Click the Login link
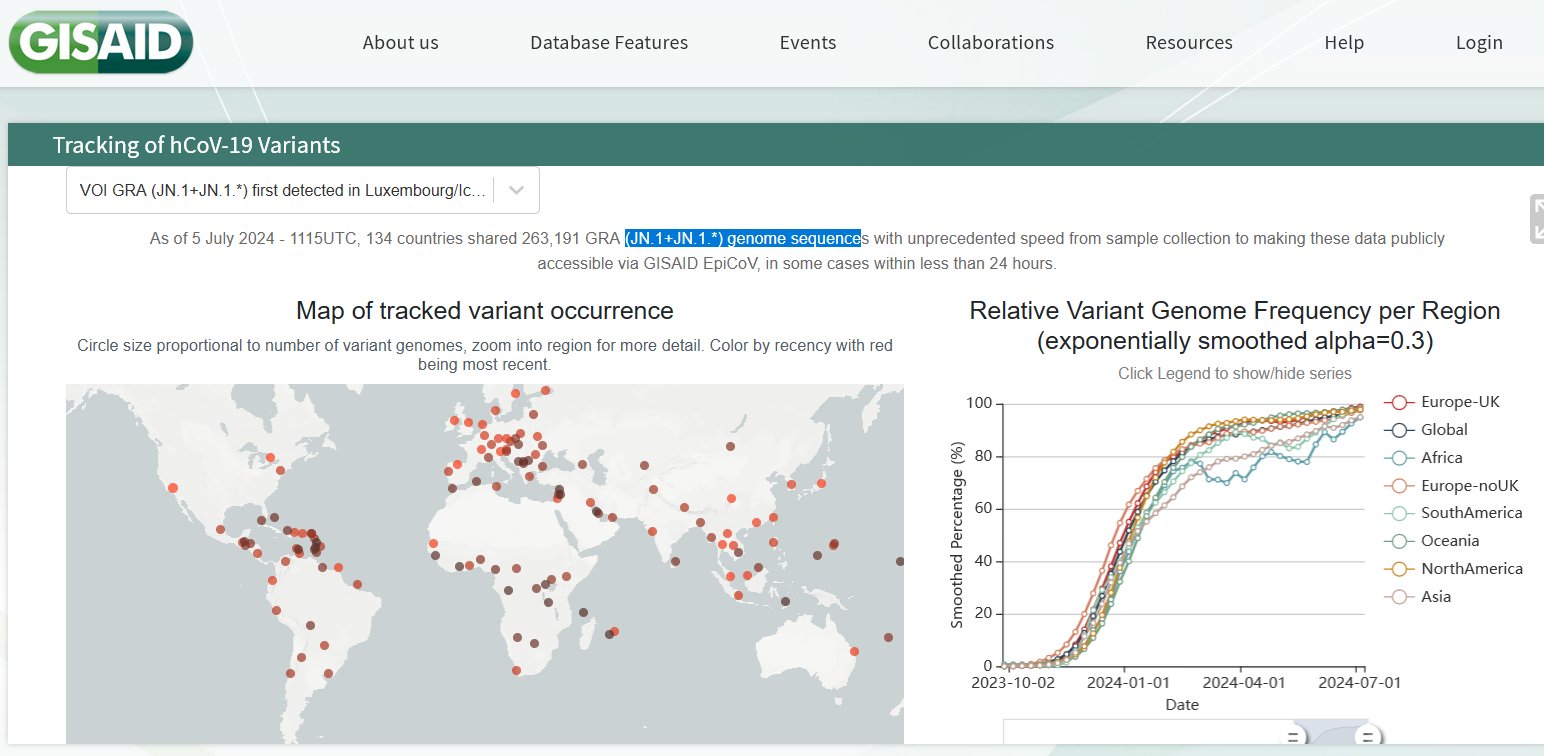1544x756 pixels. click(1478, 43)
